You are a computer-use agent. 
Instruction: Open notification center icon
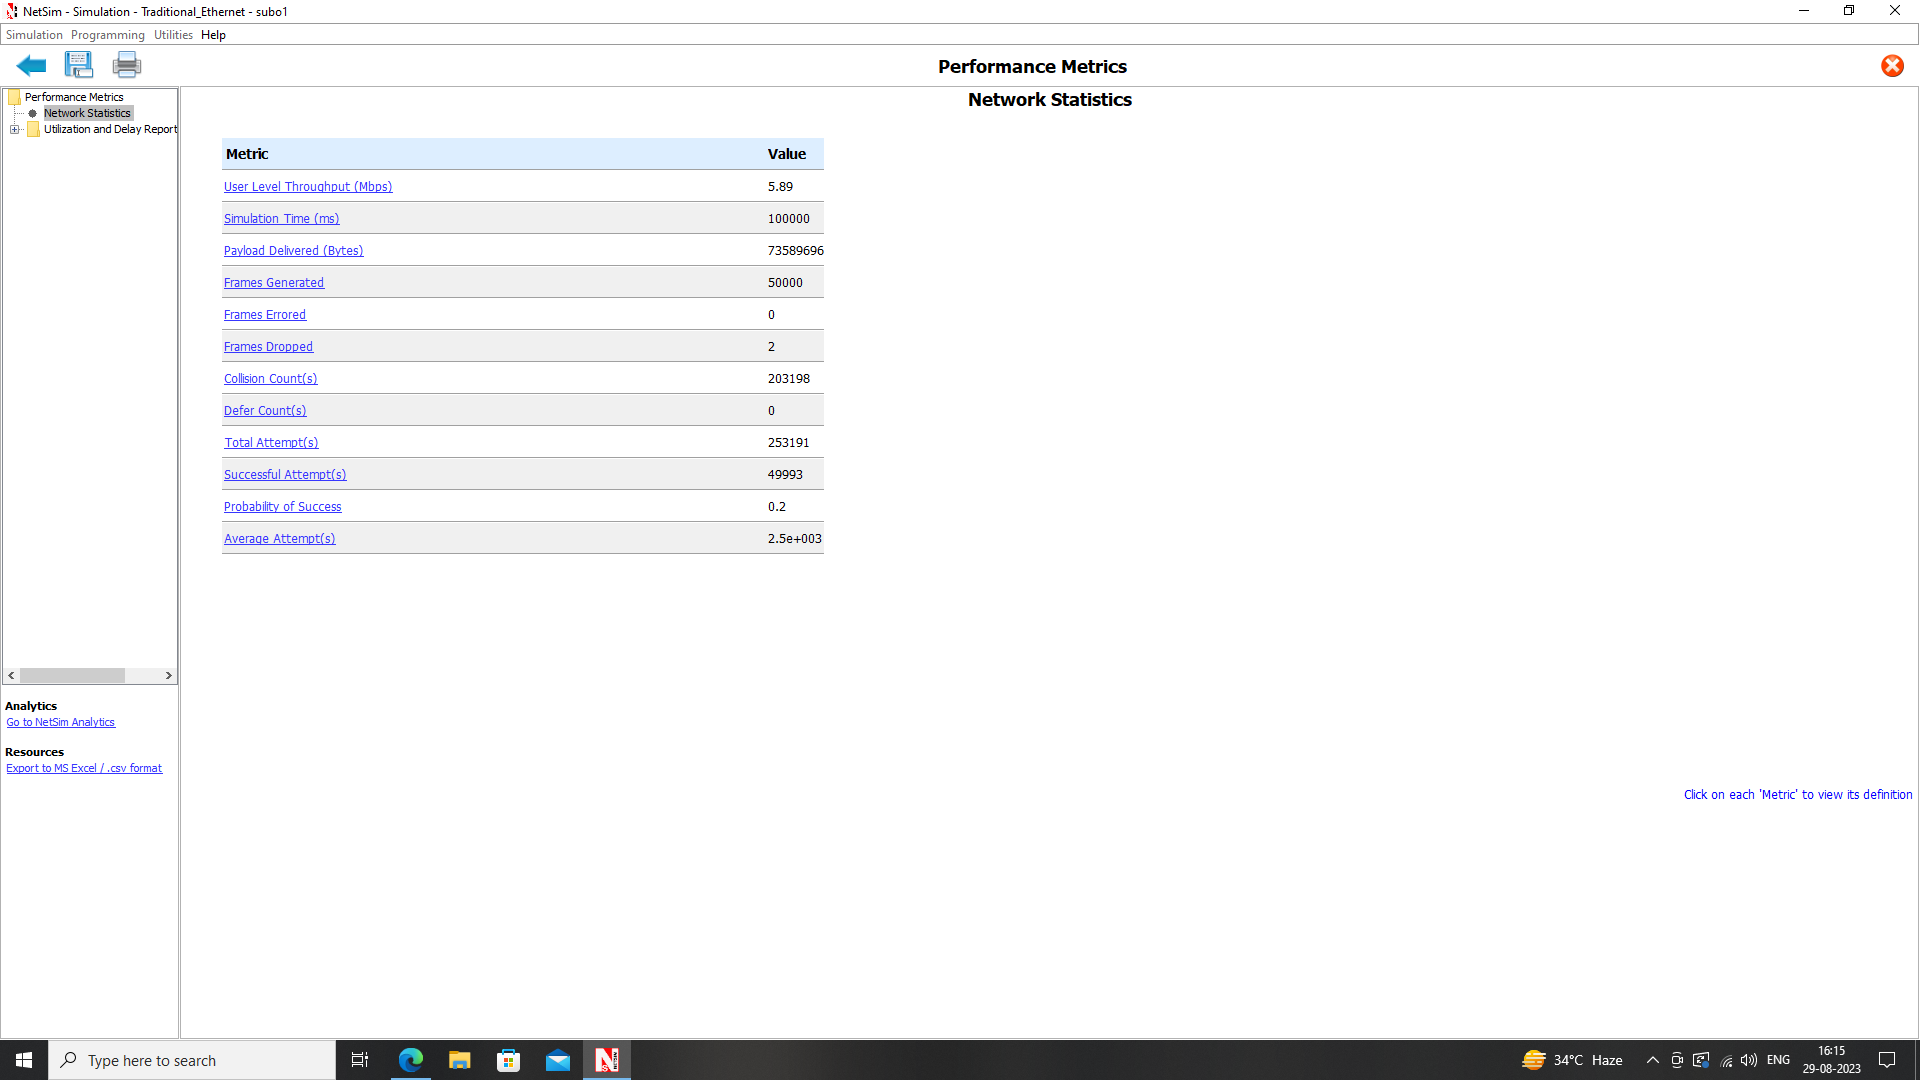click(1887, 1060)
